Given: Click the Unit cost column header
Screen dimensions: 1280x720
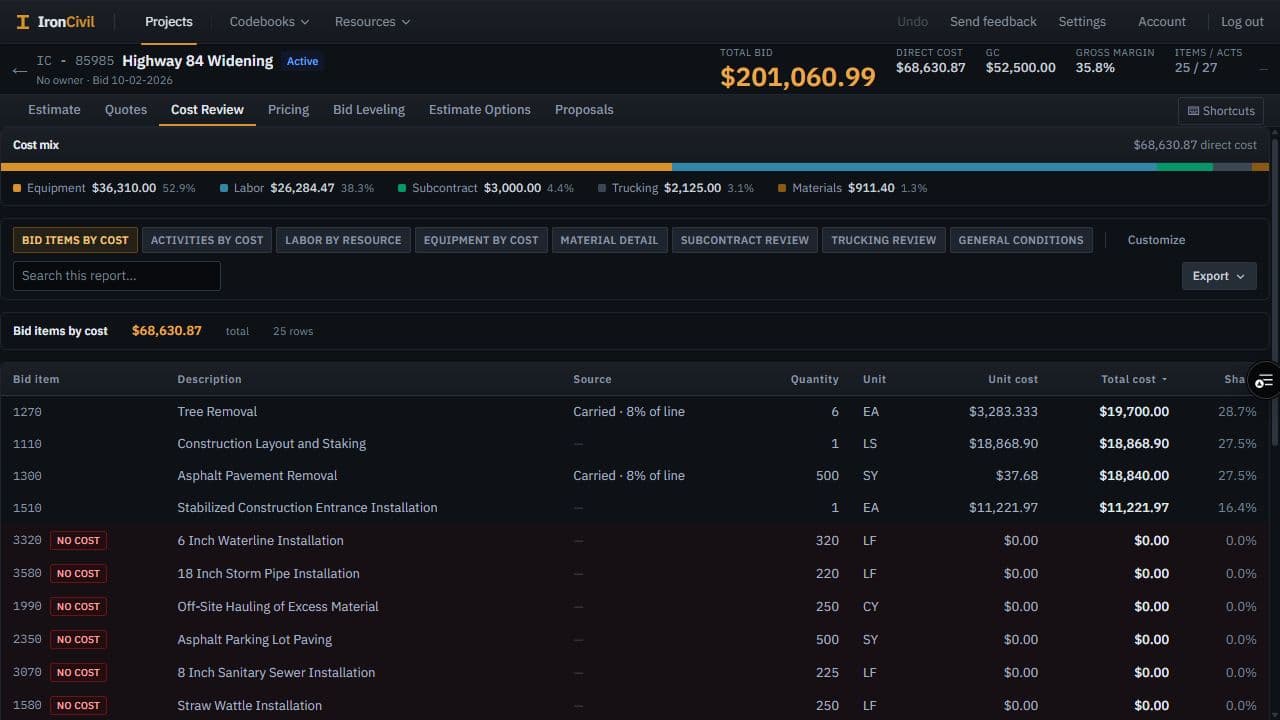Looking at the screenshot, I should click(x=1013, y=379).
